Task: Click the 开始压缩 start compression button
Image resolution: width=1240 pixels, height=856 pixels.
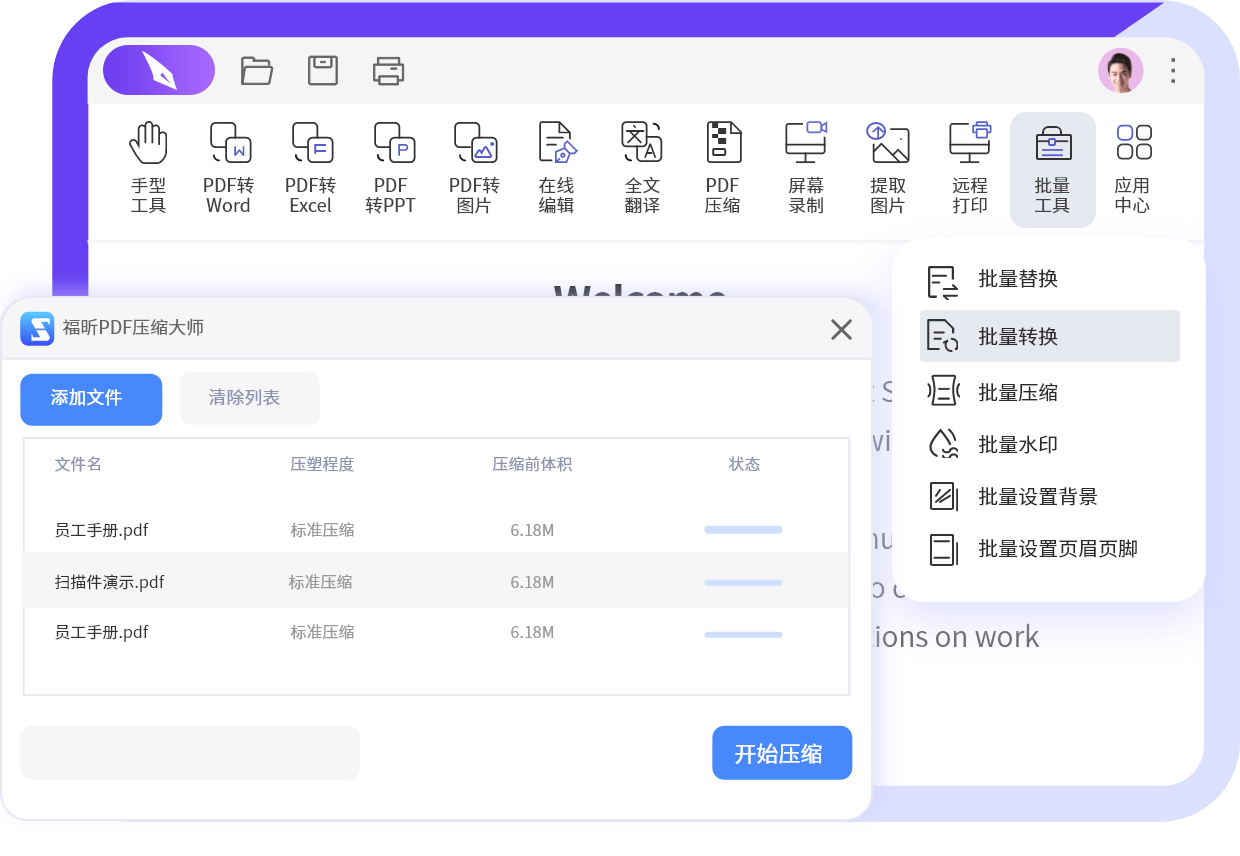Action: pyautogui.click(x=782, y=753)
